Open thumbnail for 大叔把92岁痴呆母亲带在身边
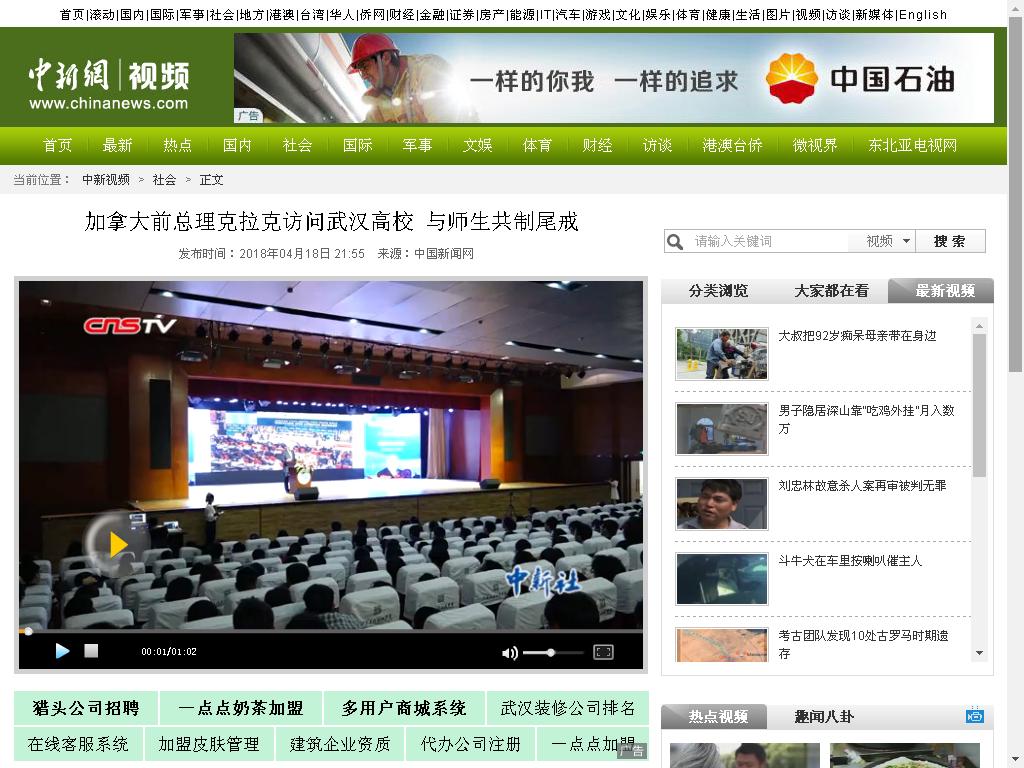The height and width of the screenshot is (768, 1024). point(721,353)
